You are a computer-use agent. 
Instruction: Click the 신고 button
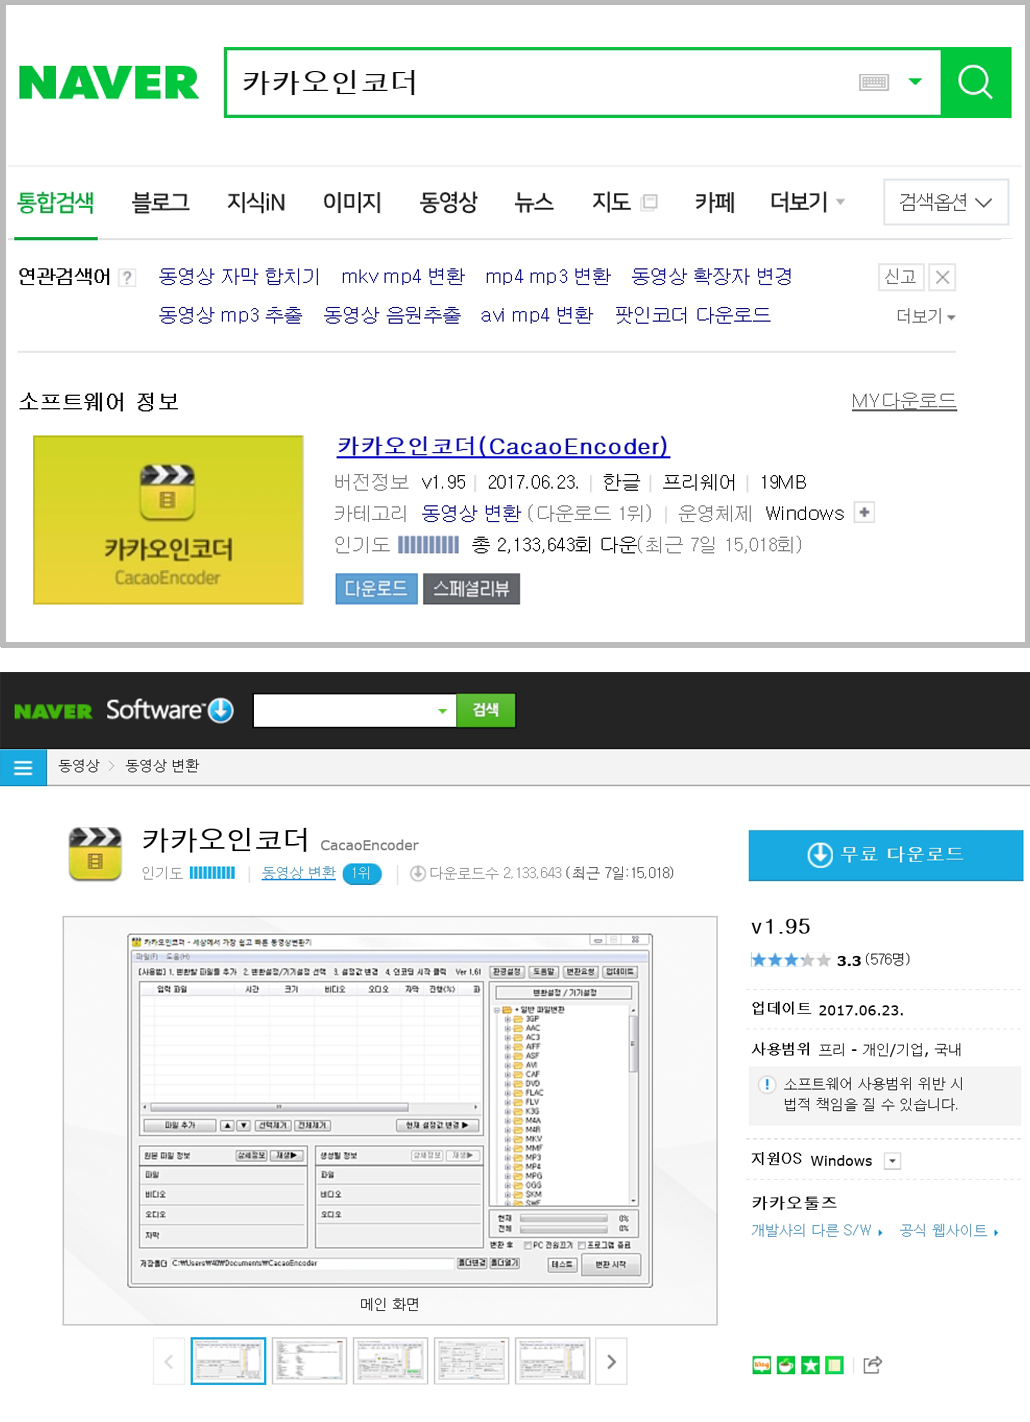(x=900, y=277)
